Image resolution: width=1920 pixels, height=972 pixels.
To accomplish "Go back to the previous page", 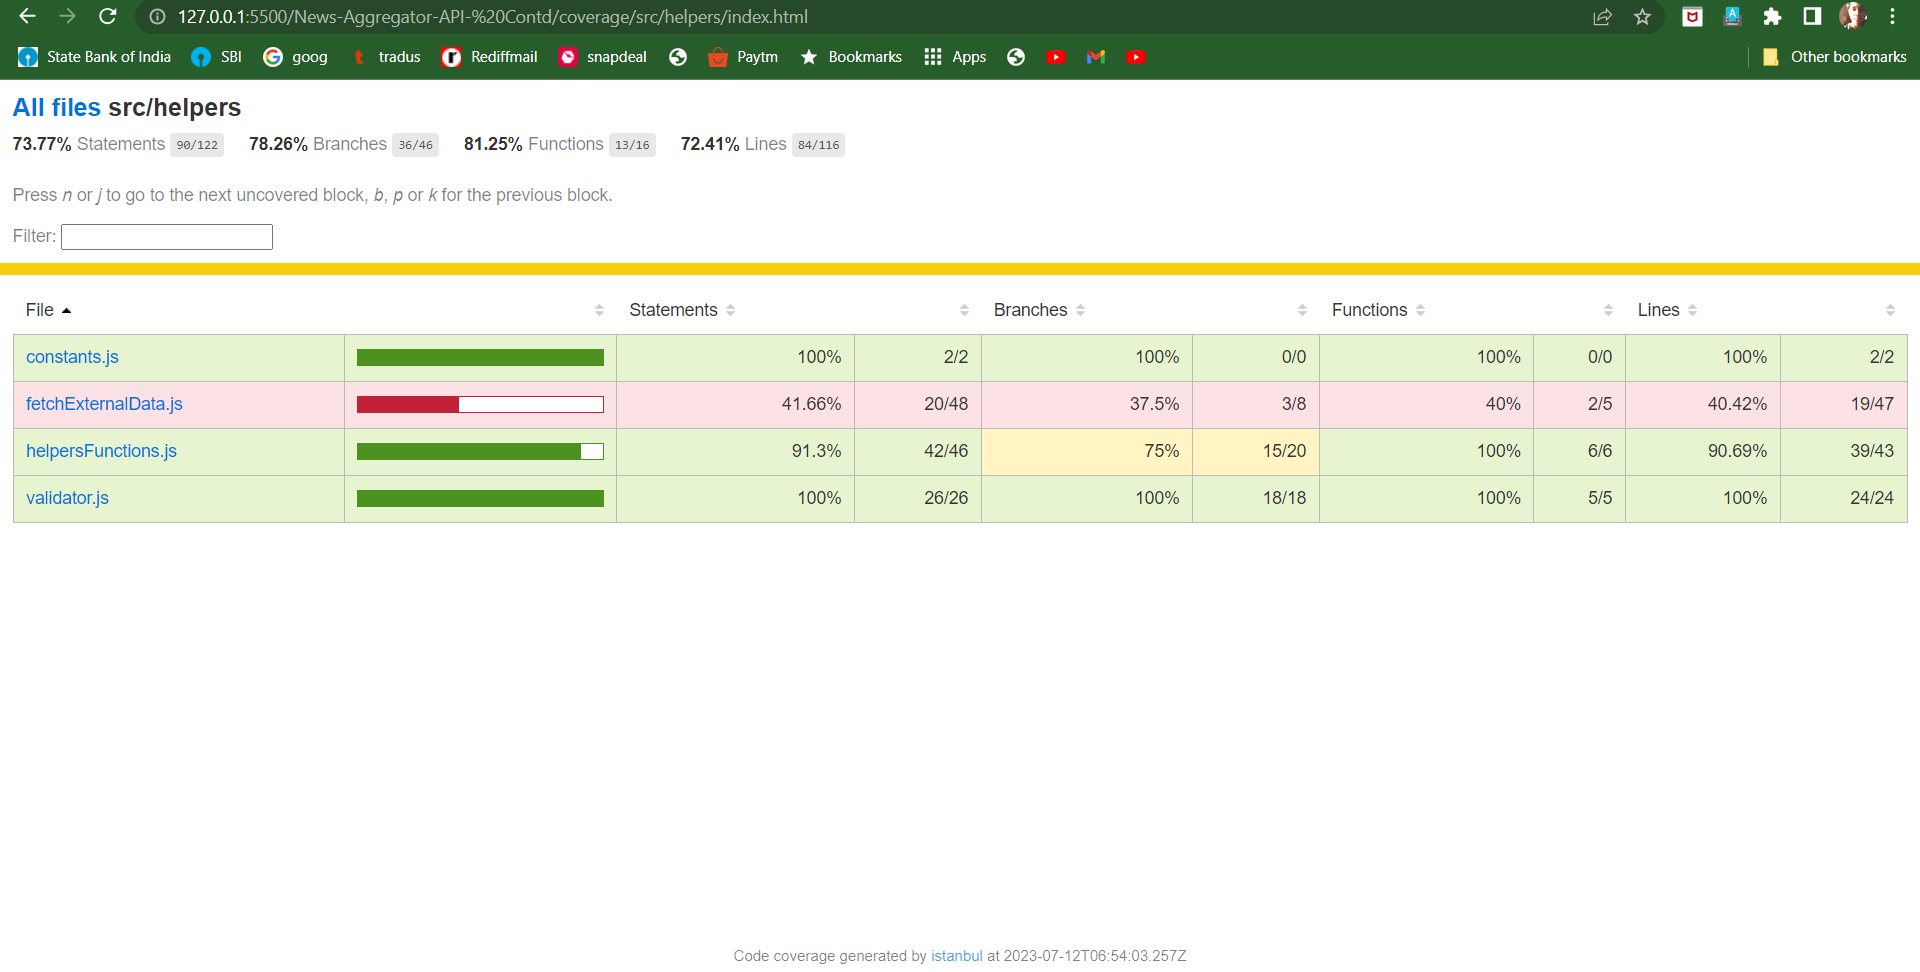I will tap(27, 16).
